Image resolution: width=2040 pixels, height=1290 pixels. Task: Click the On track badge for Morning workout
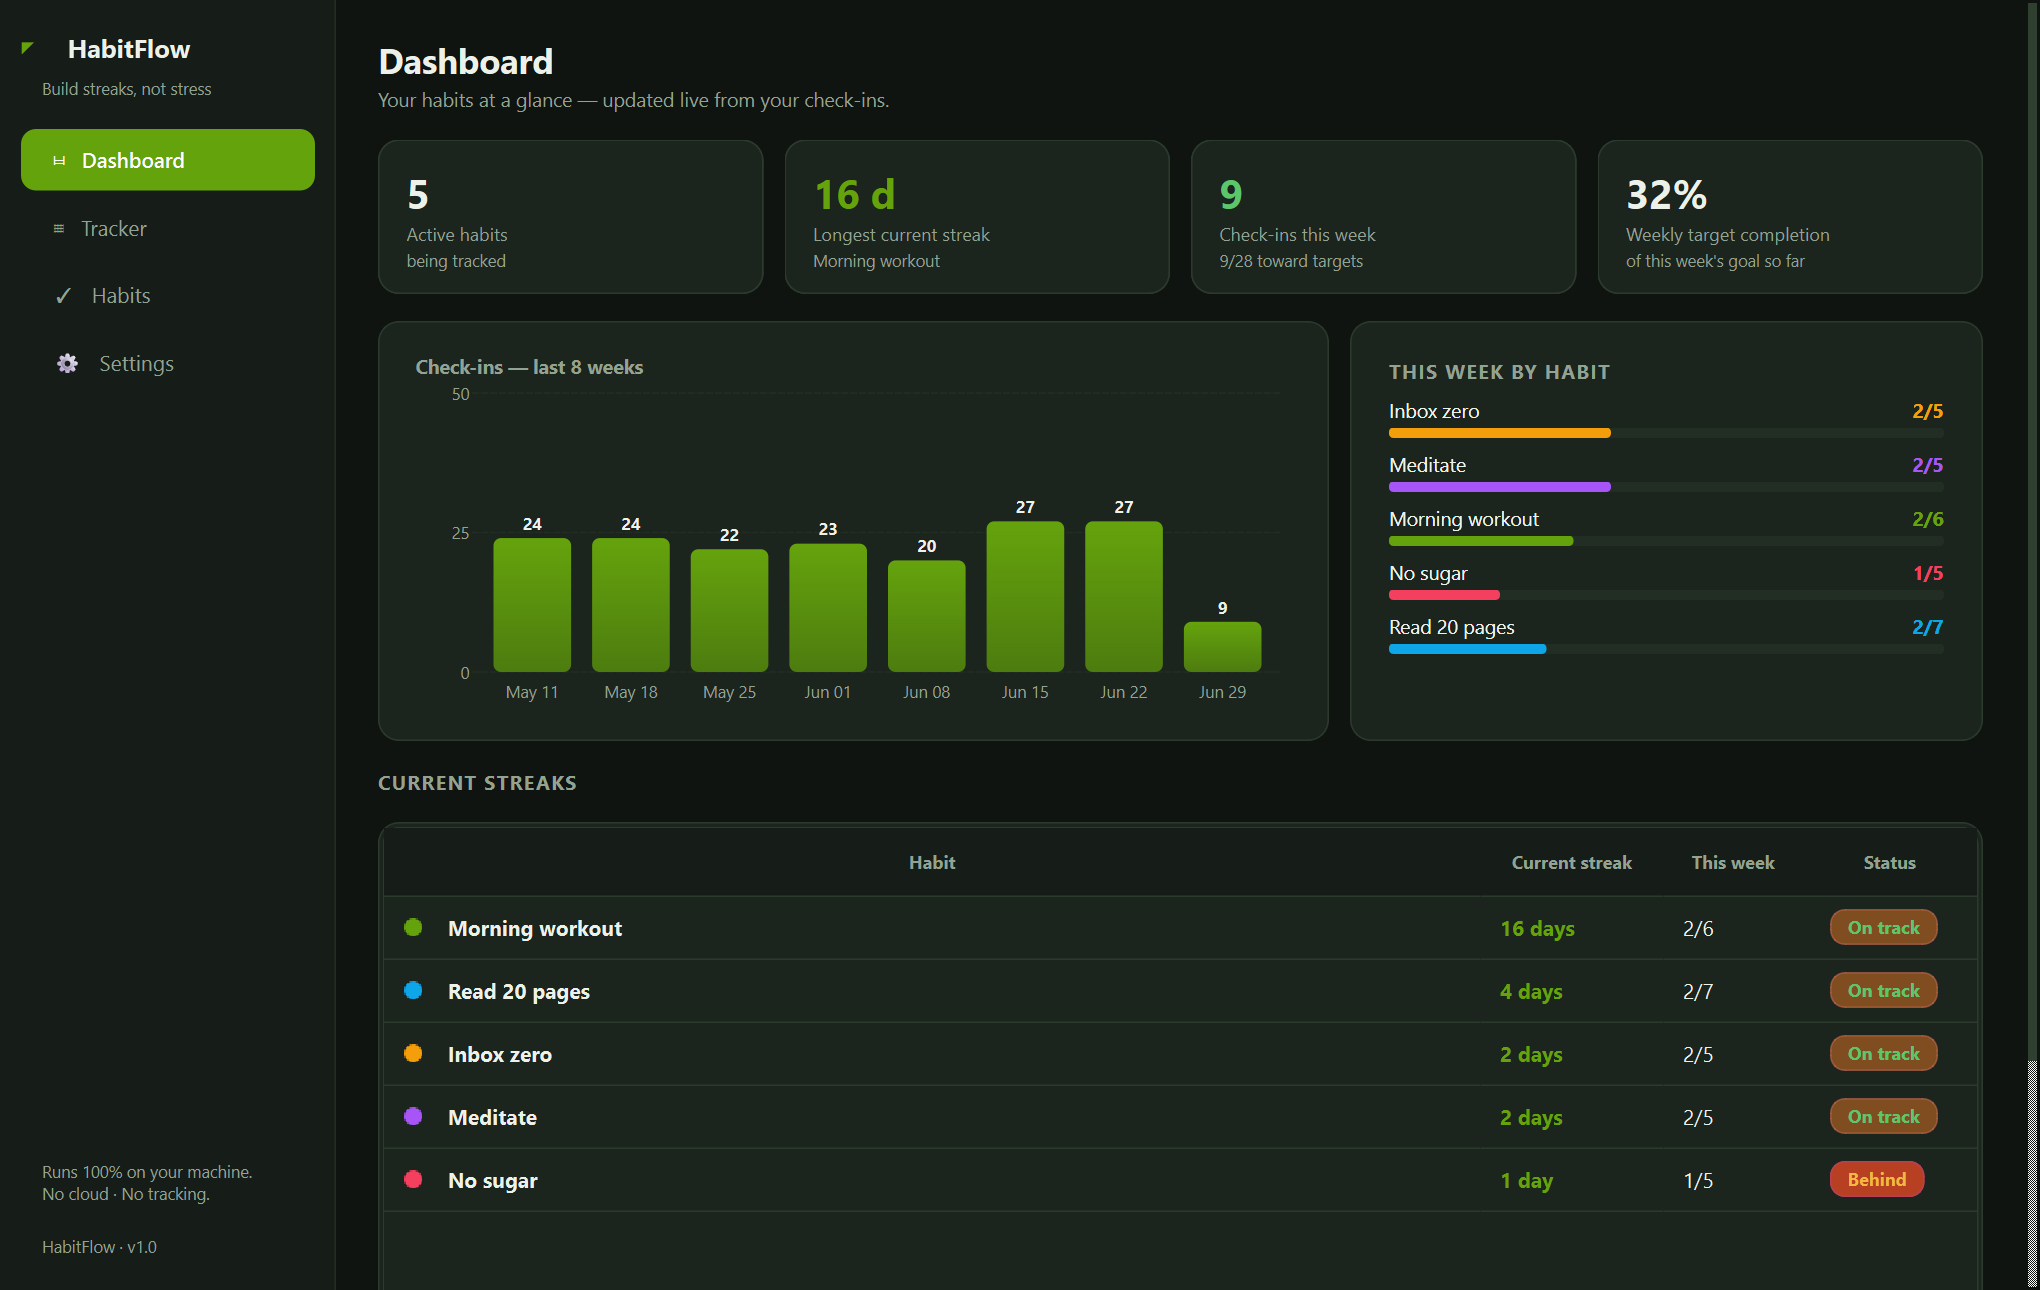[1883, 927]
